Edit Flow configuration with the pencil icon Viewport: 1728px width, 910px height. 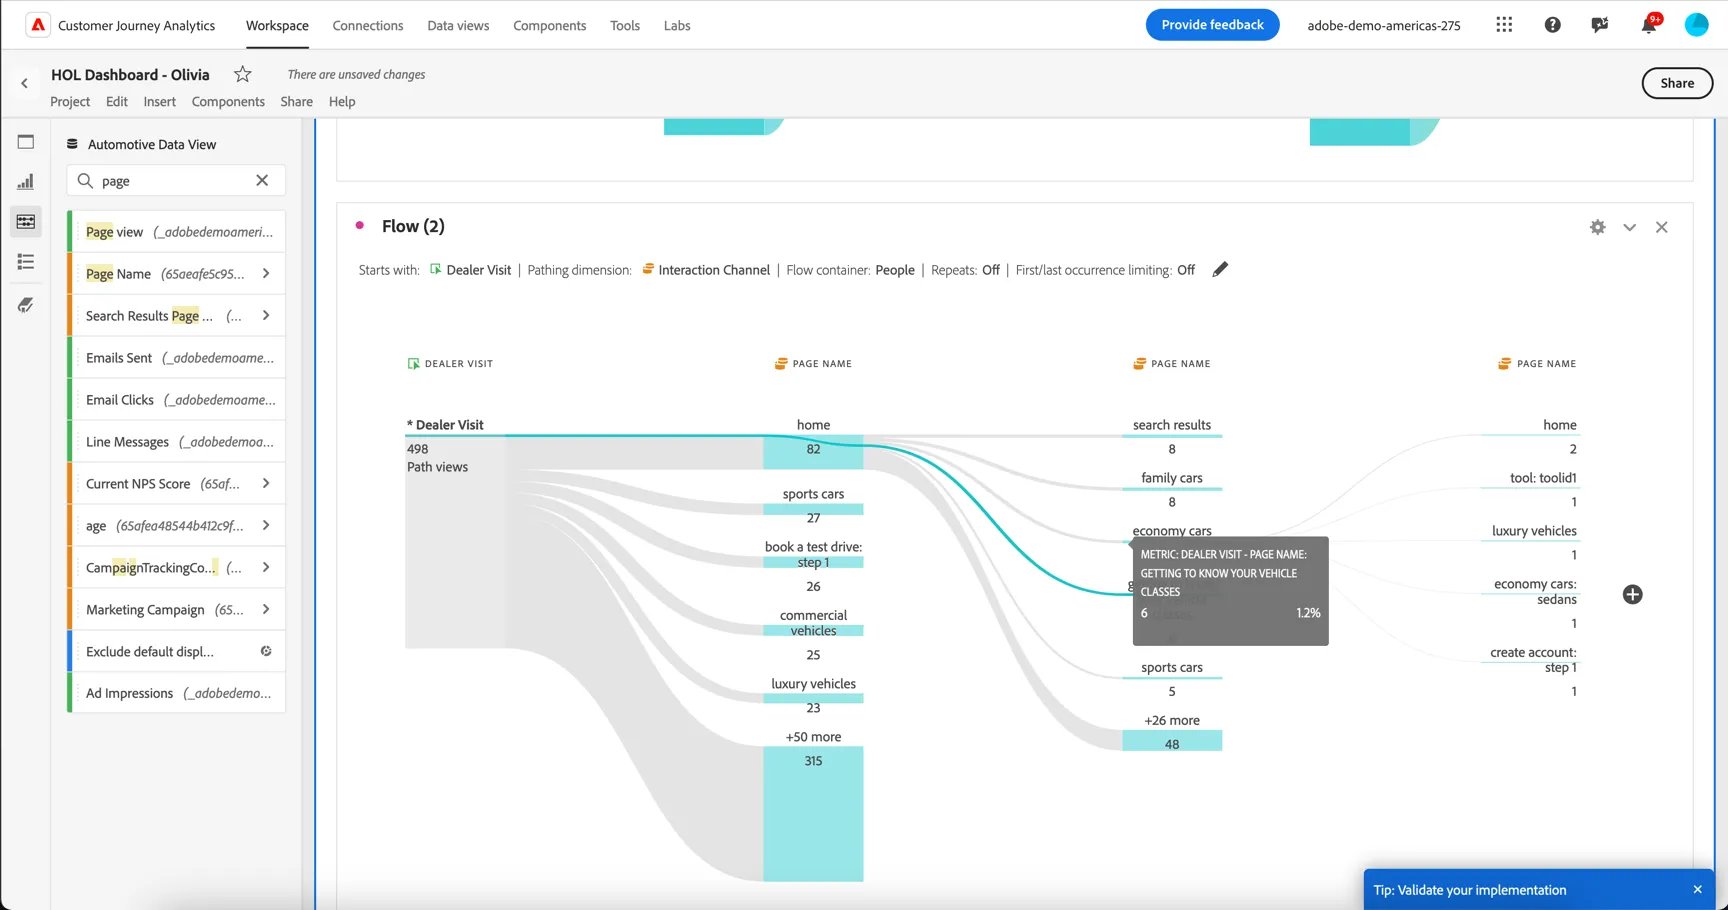coord(1220,270)
